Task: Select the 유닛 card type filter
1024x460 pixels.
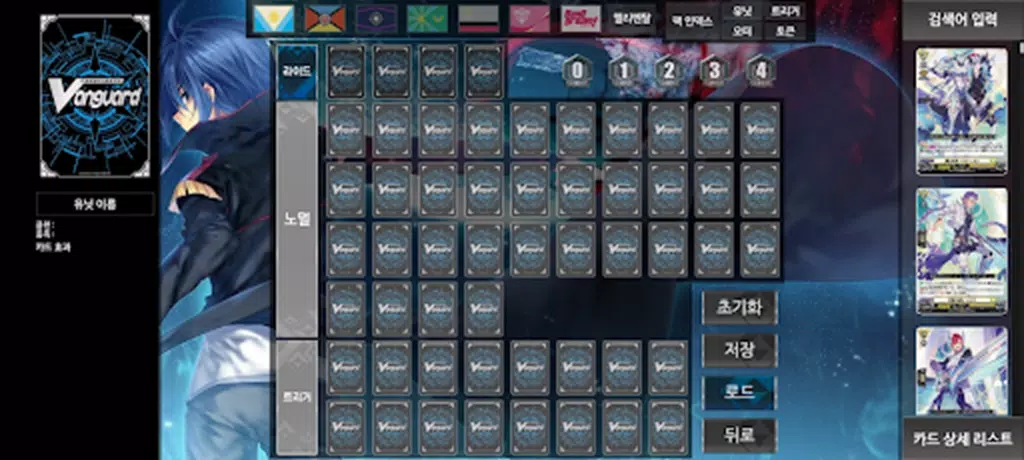Action: click(742, 11)
